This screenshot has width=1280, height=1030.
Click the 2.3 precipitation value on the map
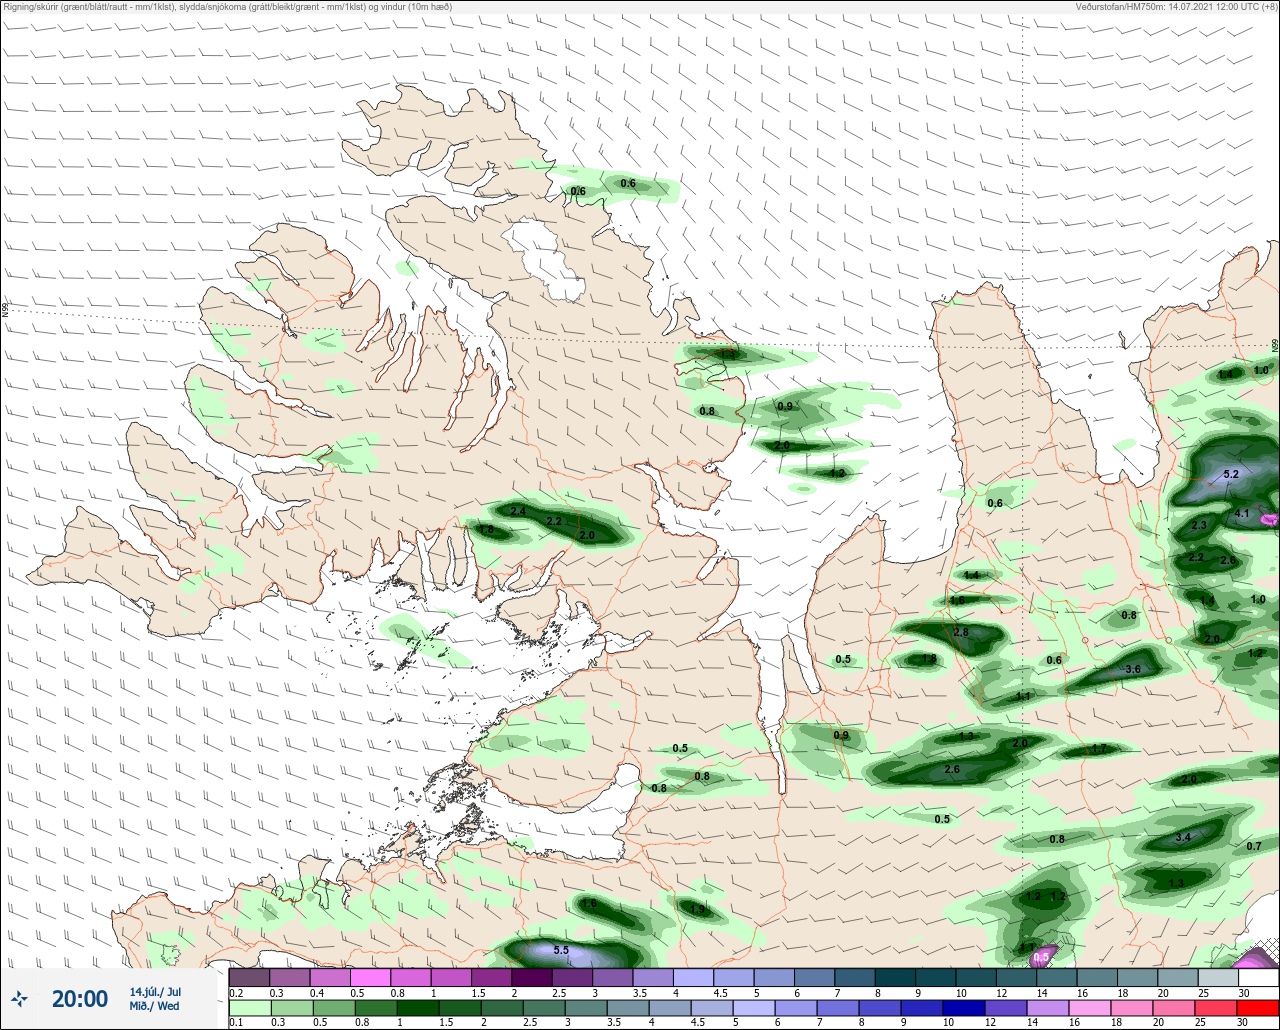tap(1199, 525)
